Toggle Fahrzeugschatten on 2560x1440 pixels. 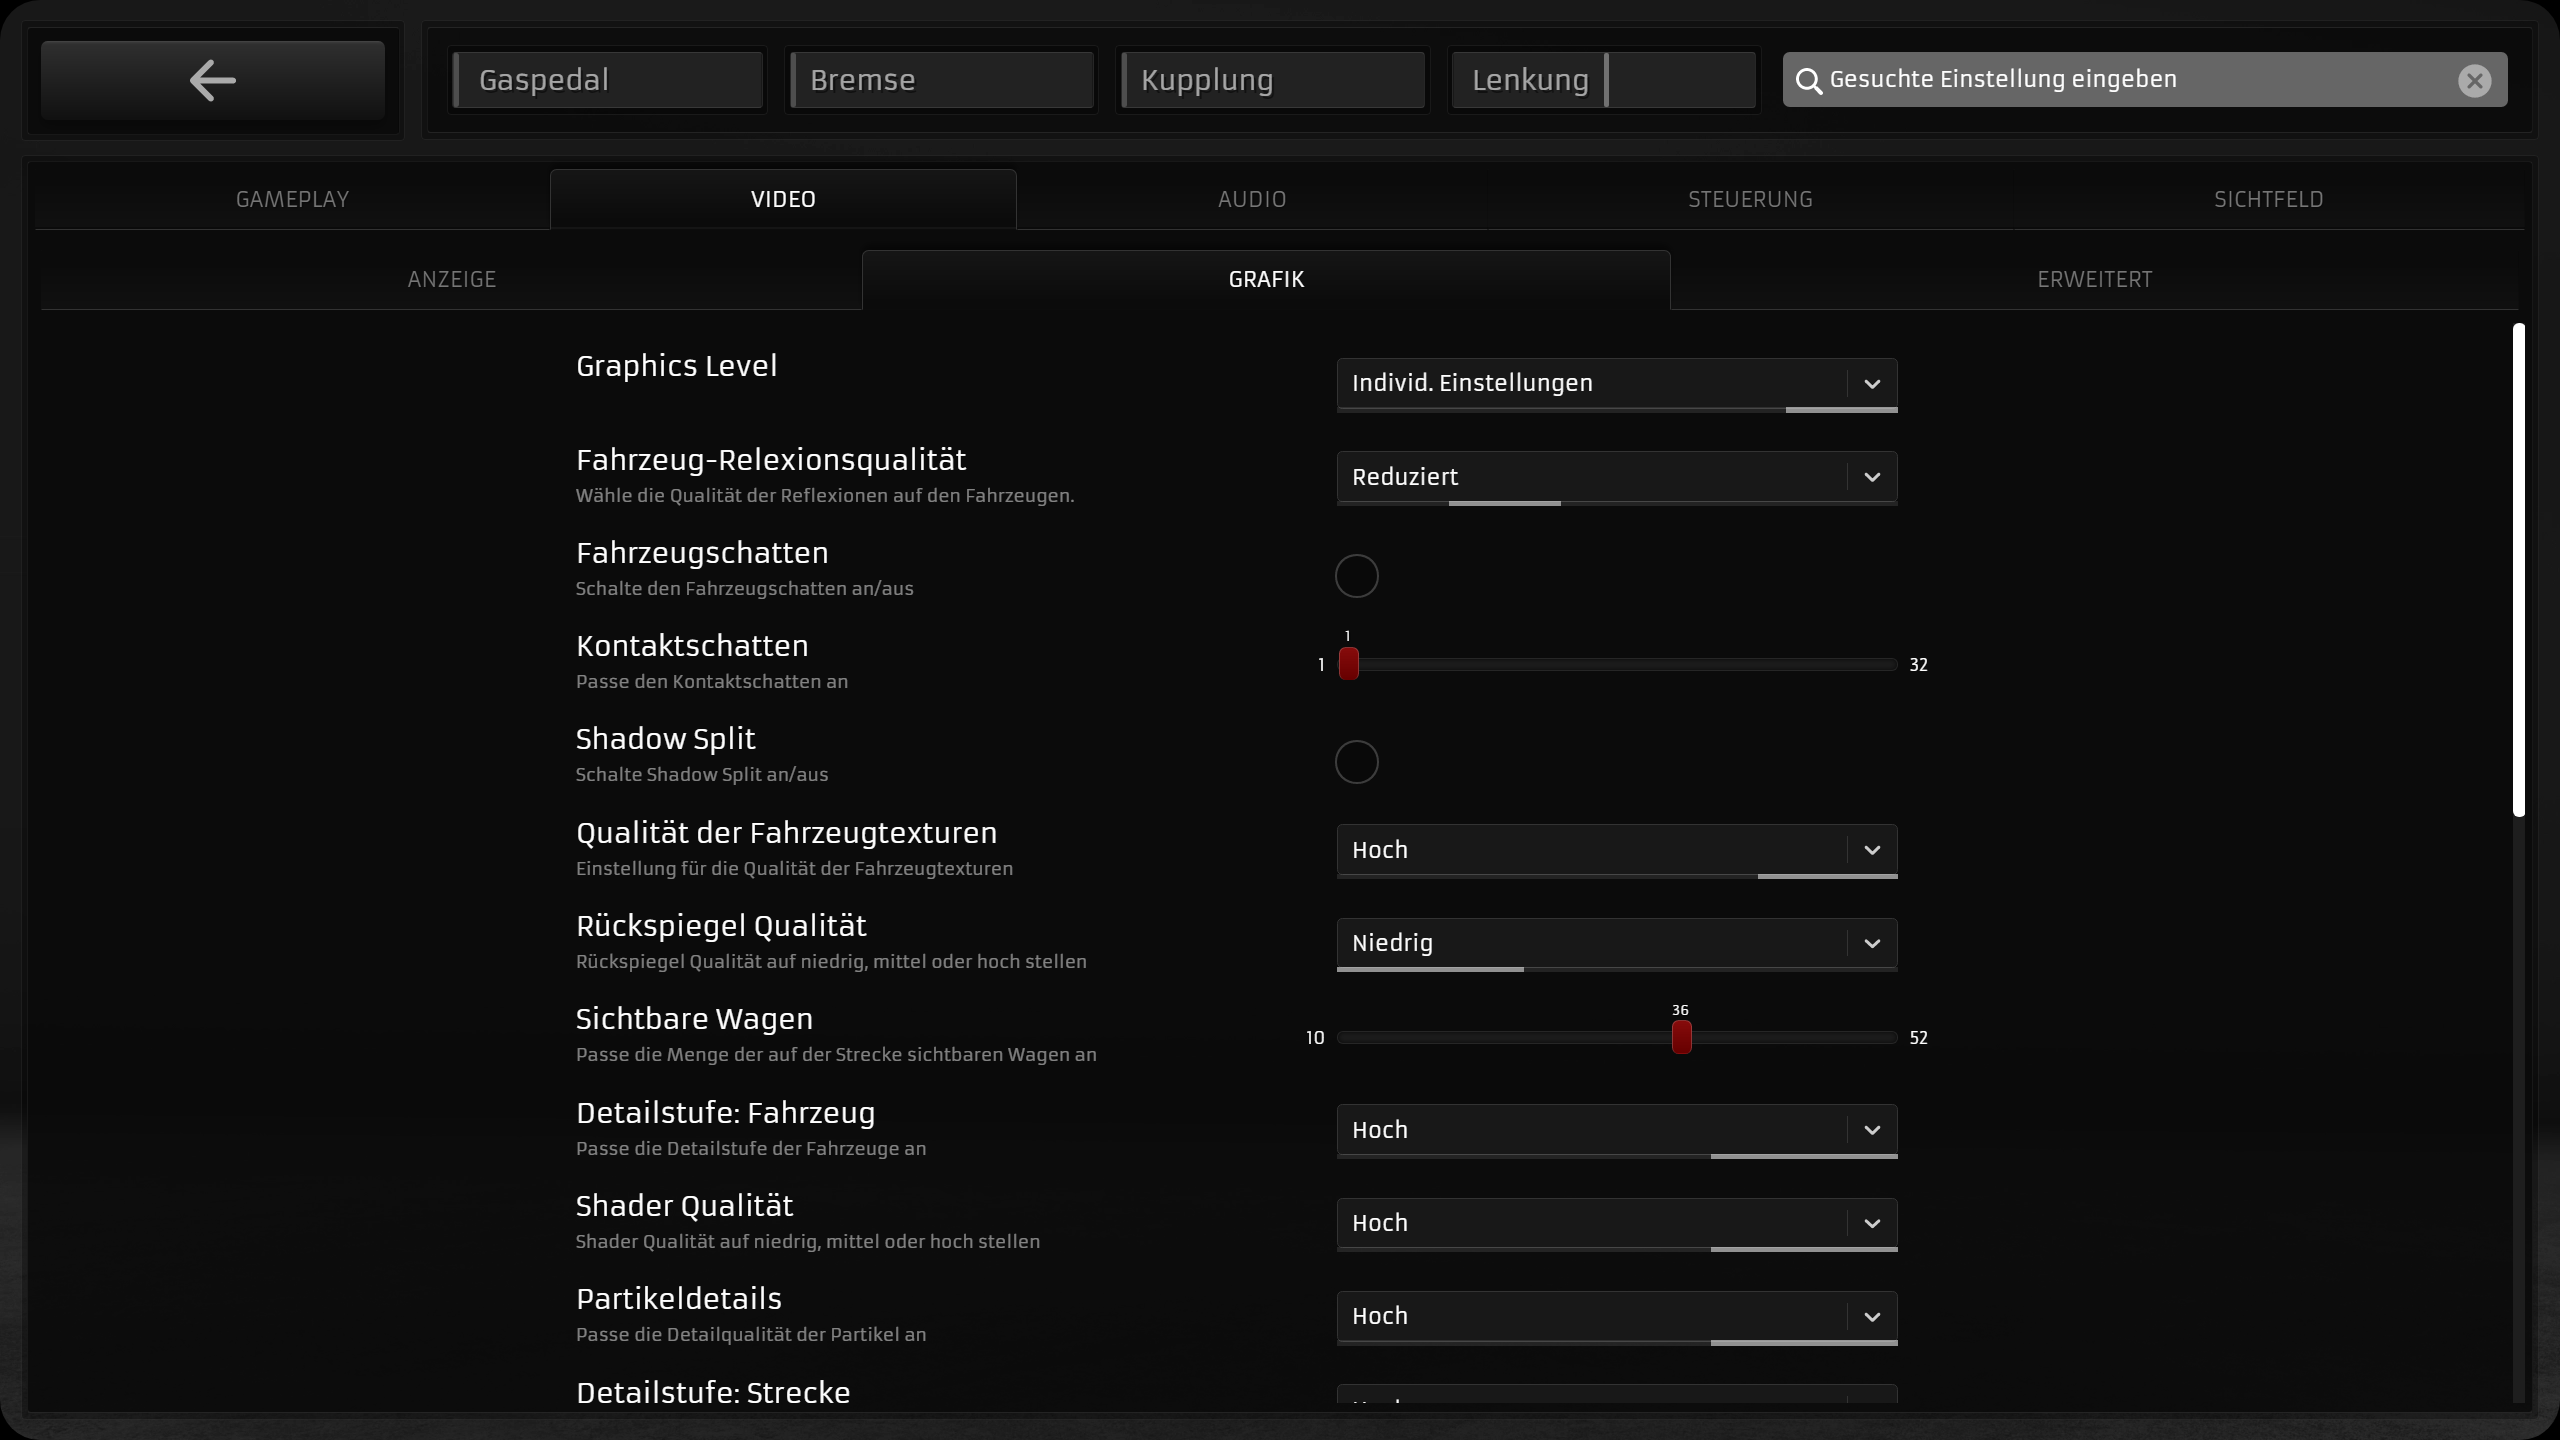1356,576
